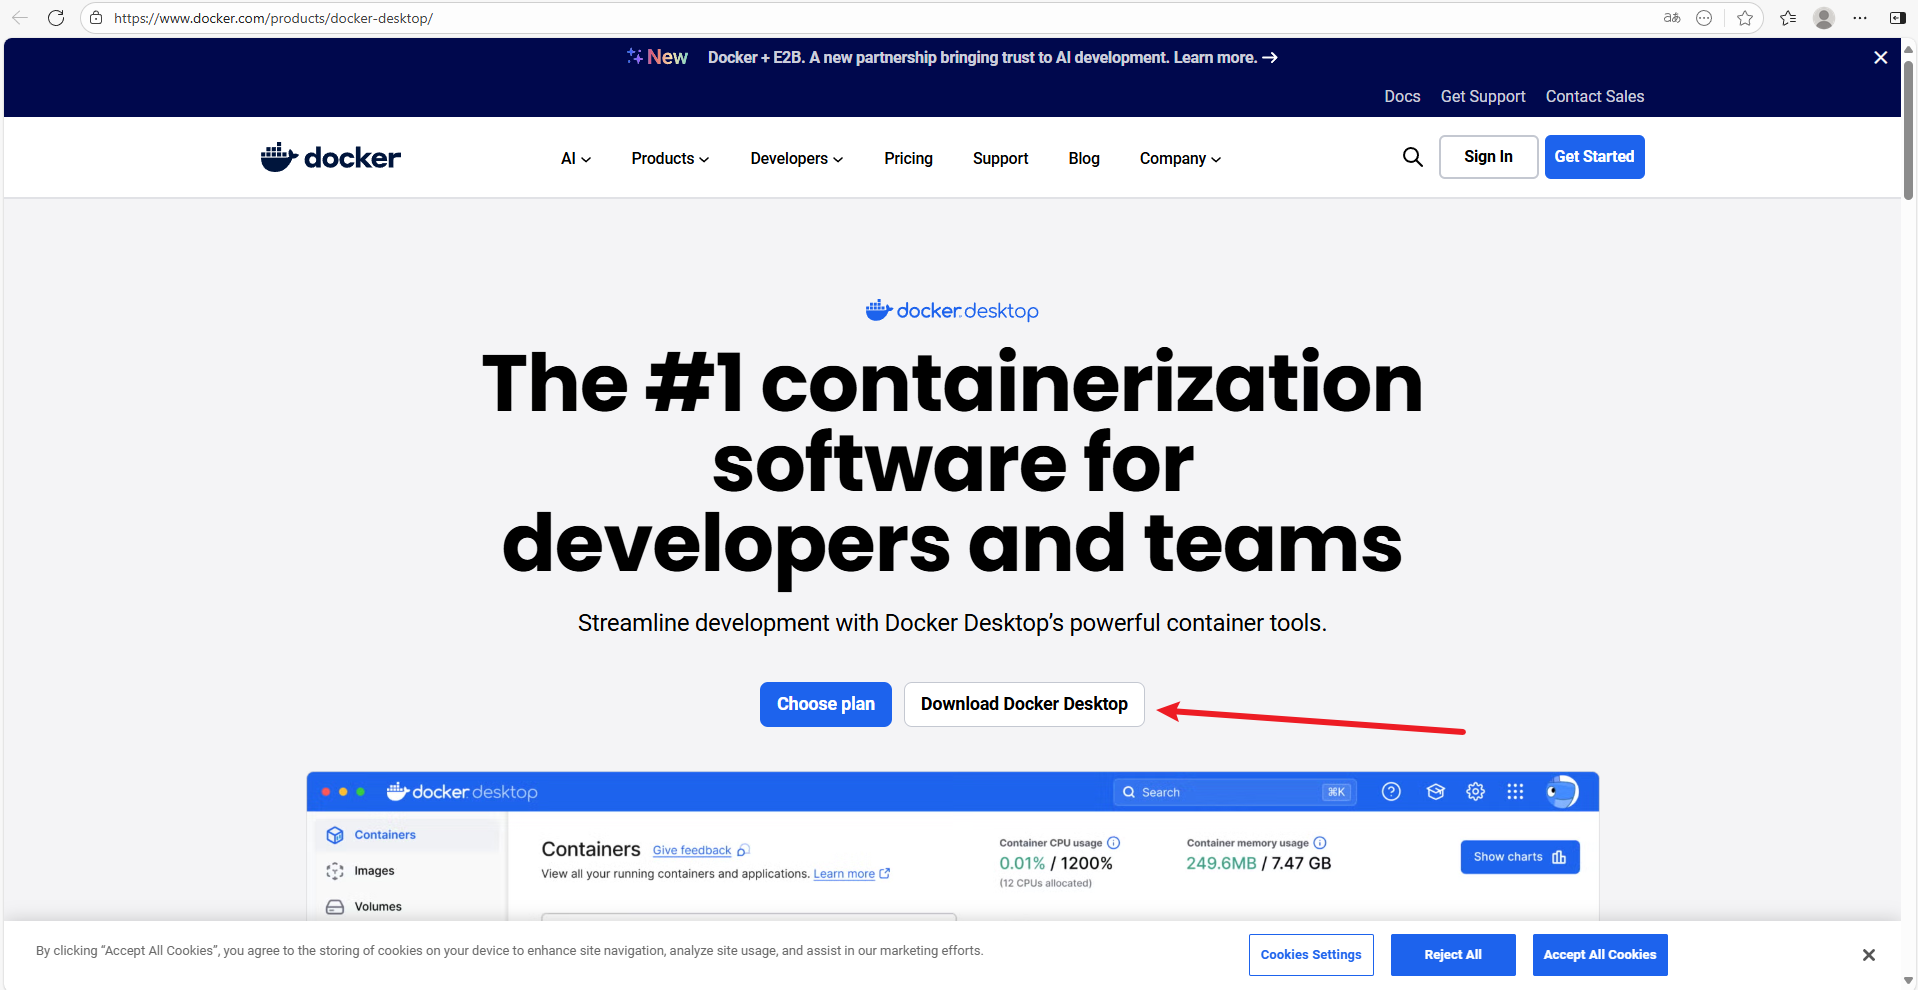Image resolution: width=1918 pixels, height=990 pixels.
Task: Open the Pricing page
Action: pyautogui.click(x=908, y=158)
